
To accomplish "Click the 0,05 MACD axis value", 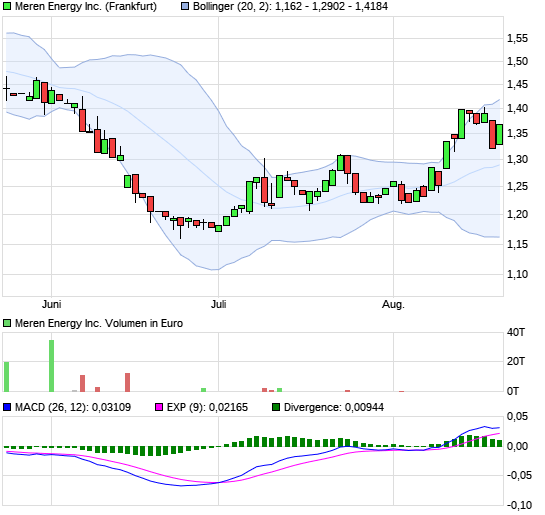I will (517, 416).
